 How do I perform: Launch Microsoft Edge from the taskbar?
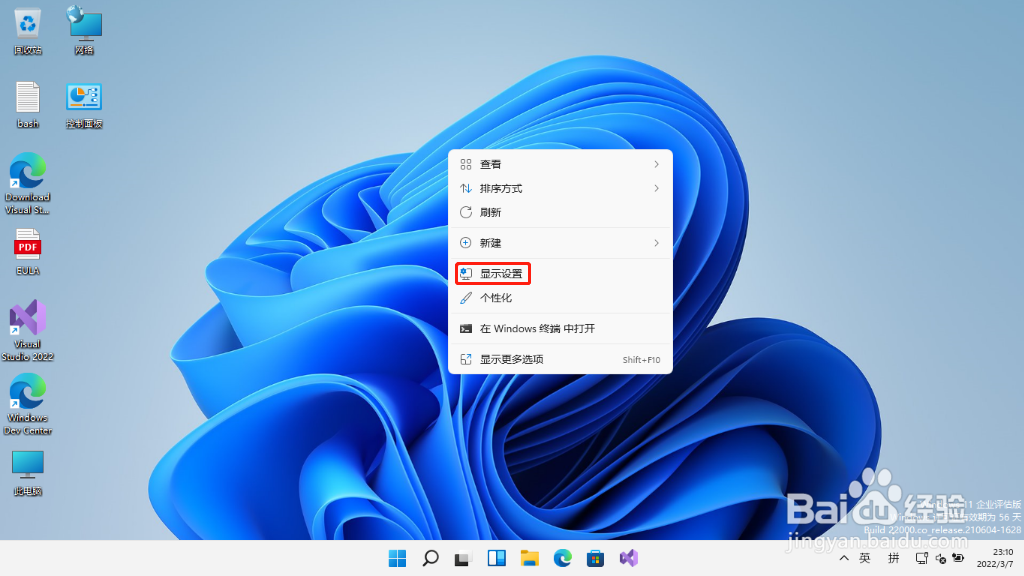pyautogui.click(x=562, y=558)
